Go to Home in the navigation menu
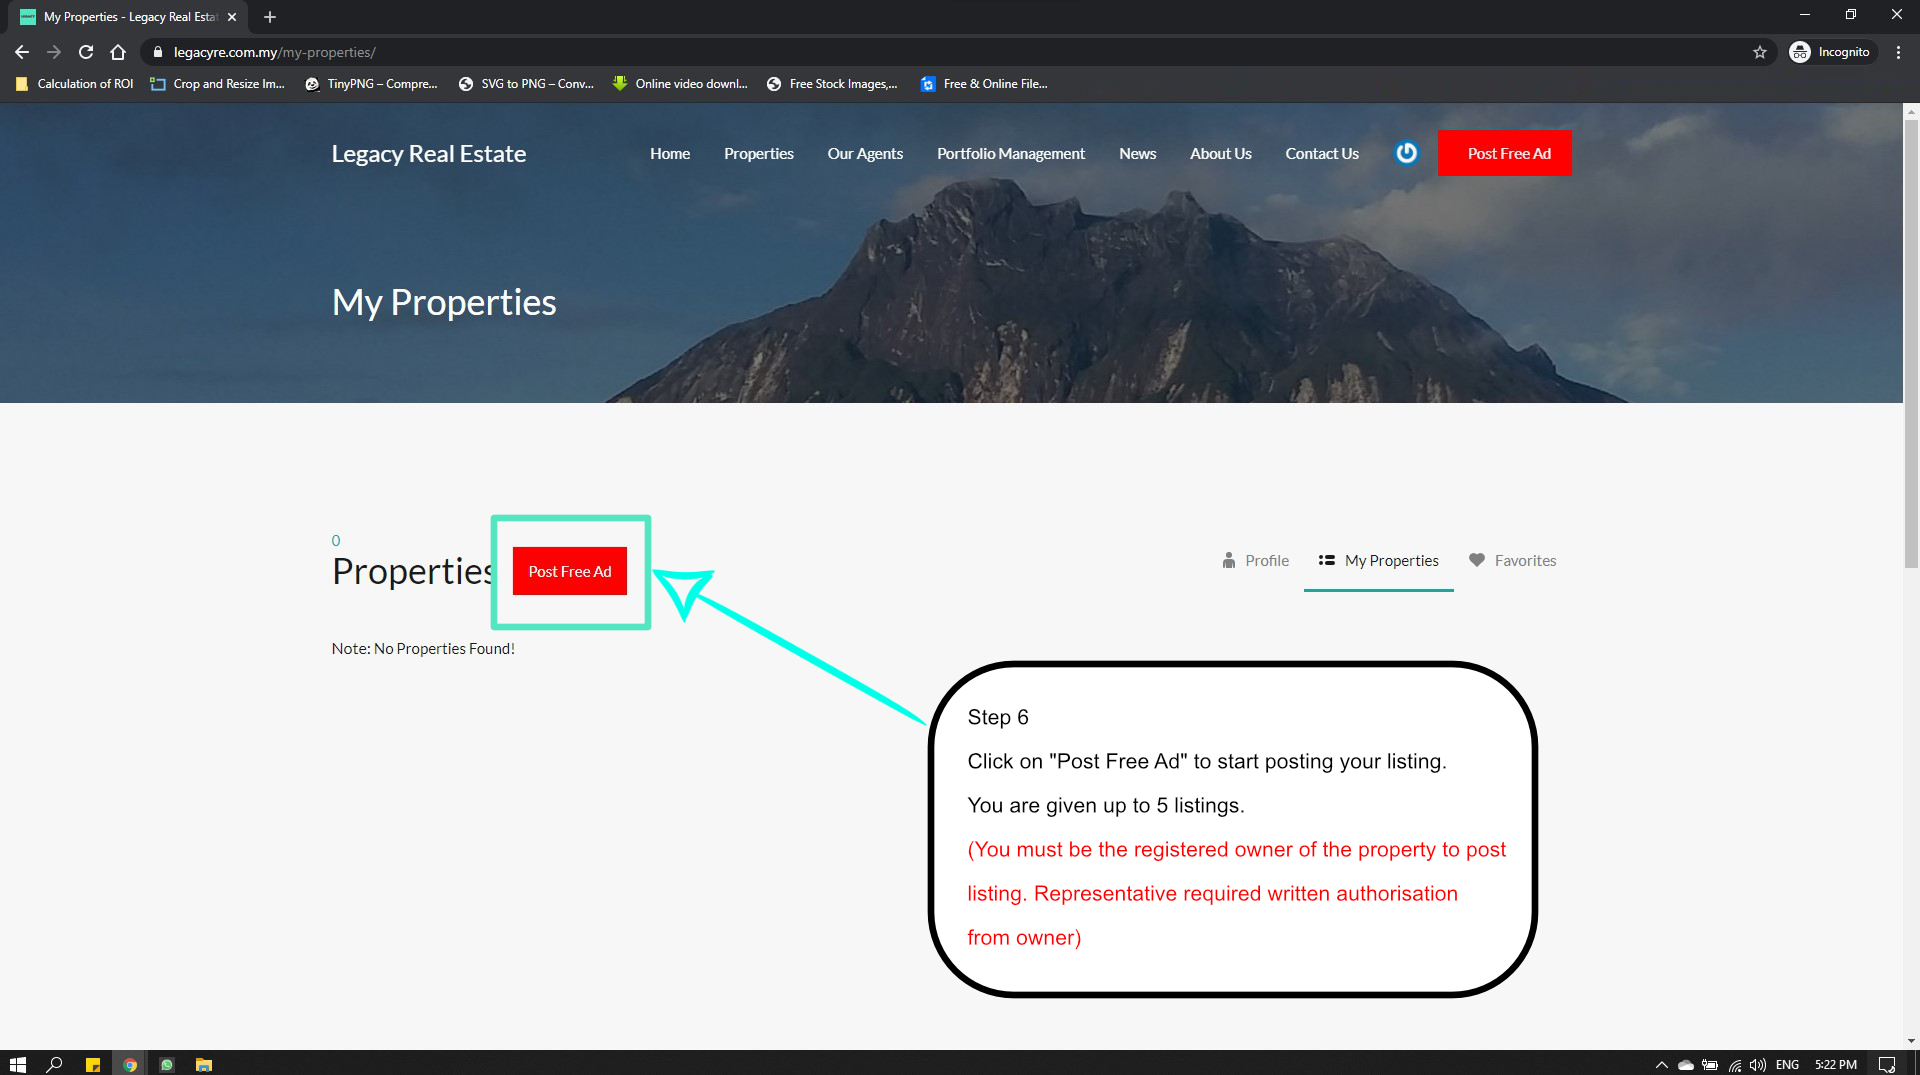Viewport: 1920px width, 1075px height. [670, 153]
